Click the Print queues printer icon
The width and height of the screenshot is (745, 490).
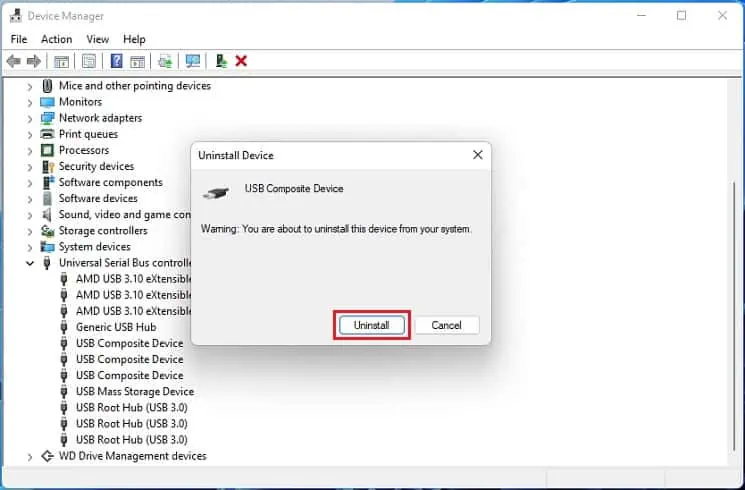47,134
